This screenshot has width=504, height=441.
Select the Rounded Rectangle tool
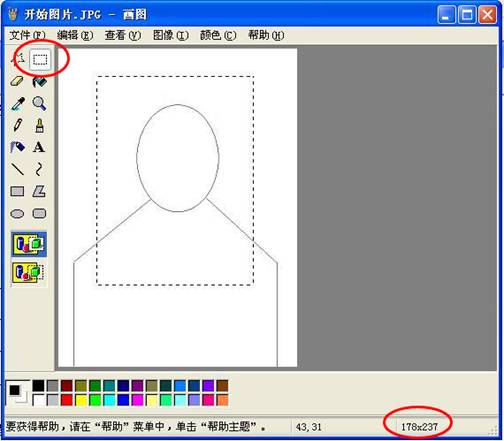[39, 213]
